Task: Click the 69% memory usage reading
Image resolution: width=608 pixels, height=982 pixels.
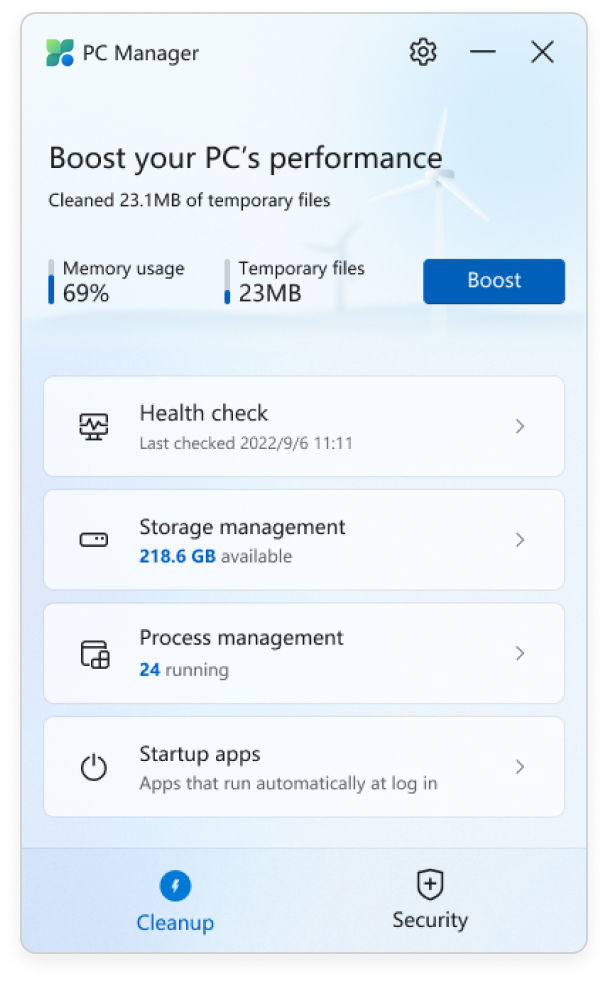Action: coord(84,290)
